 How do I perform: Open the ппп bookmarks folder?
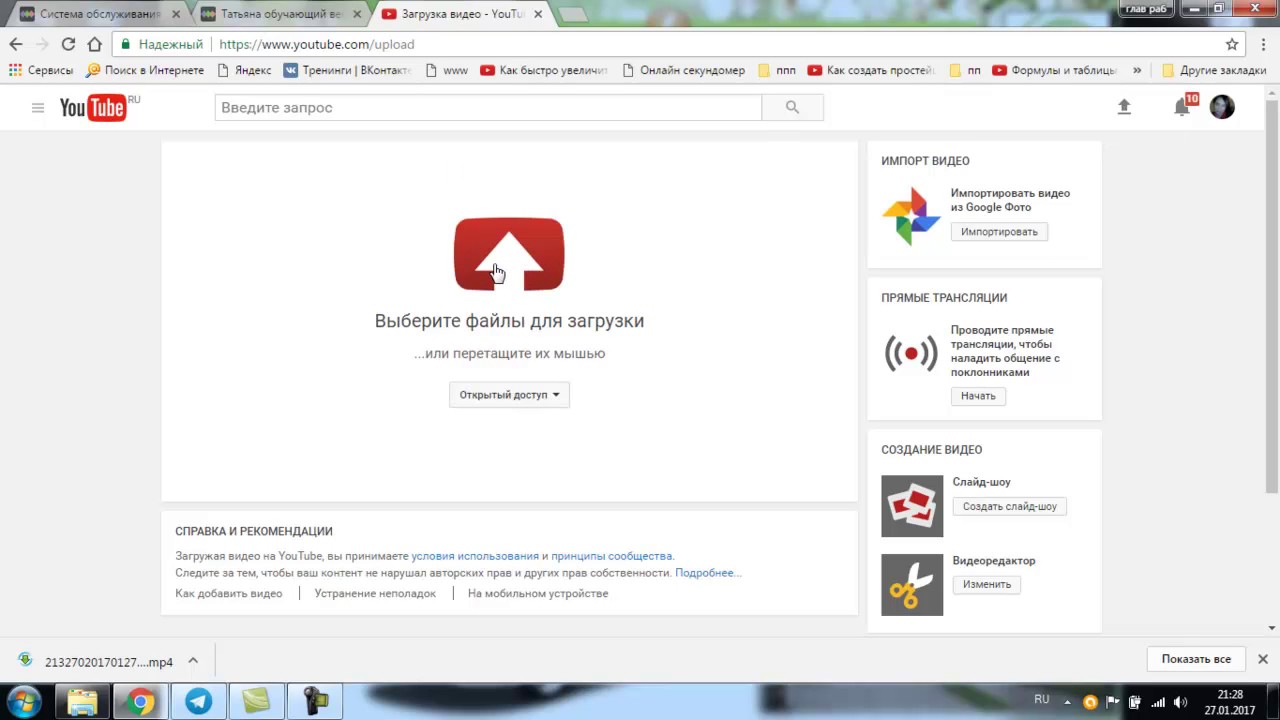777,70
